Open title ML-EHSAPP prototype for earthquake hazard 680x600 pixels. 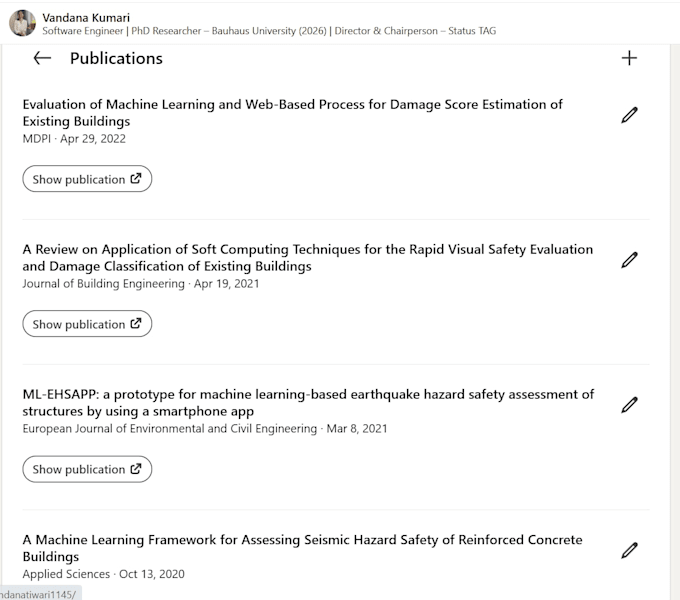click(x=308, y=403)
